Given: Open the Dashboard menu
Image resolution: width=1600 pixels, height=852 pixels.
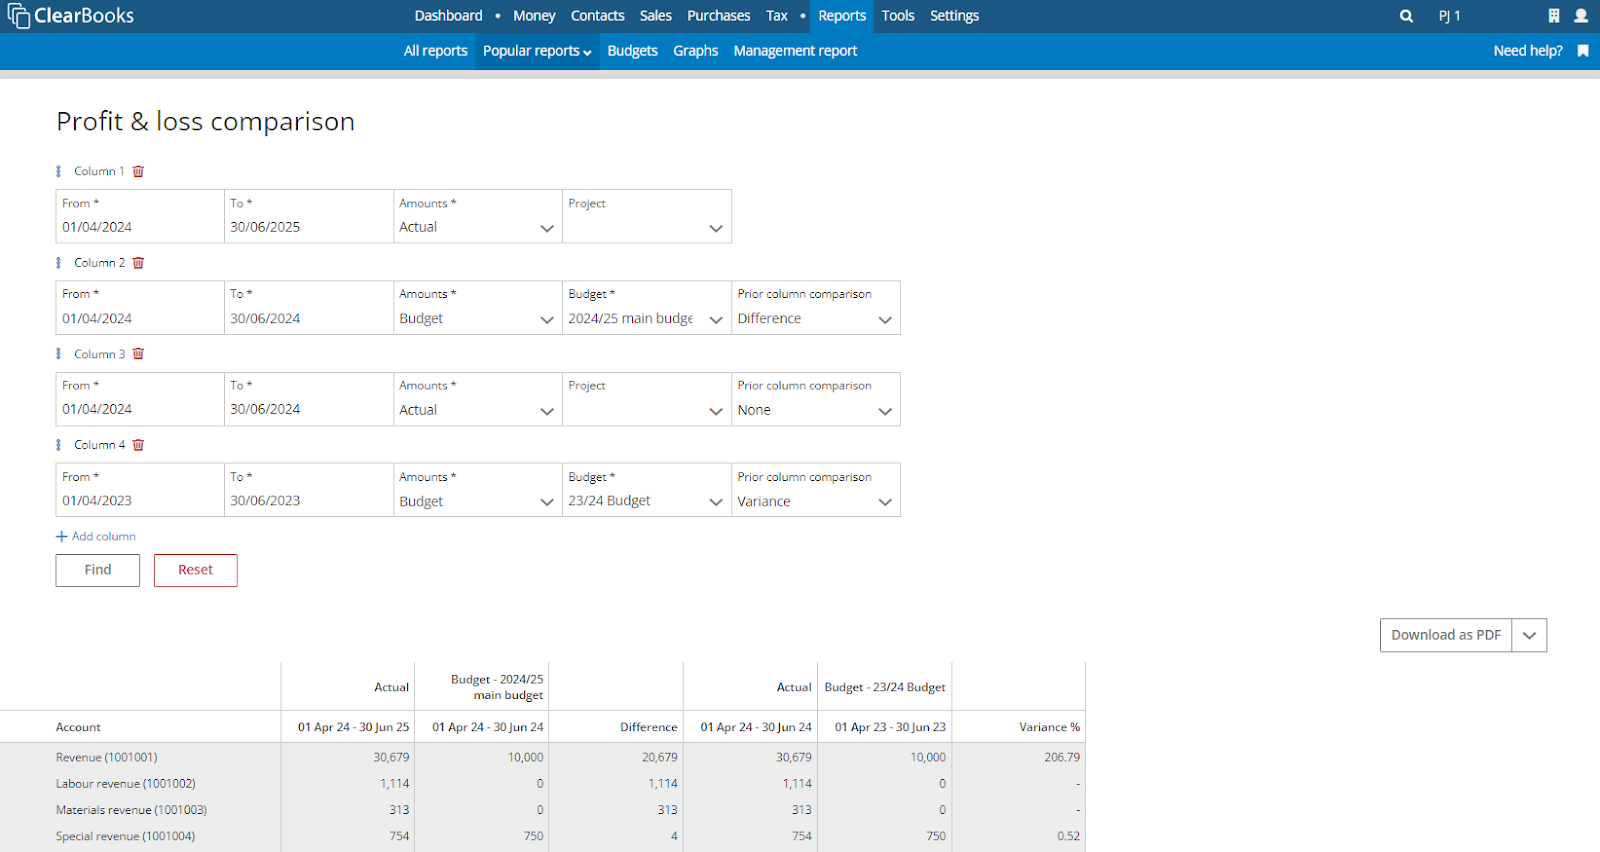Looking at the screenshot, I should 448,16.
